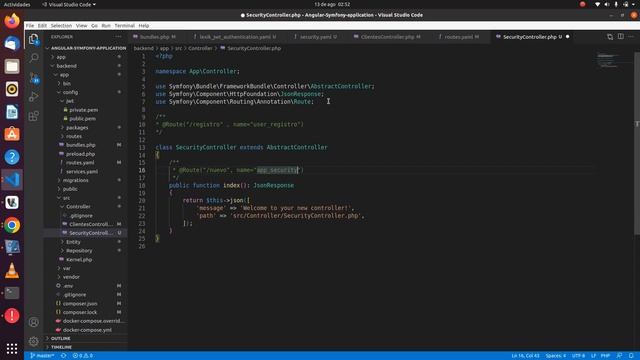Screen dimensions: 640x360
Task: Open Kernel.php in the explorer
Action: [x=79, y=260]
